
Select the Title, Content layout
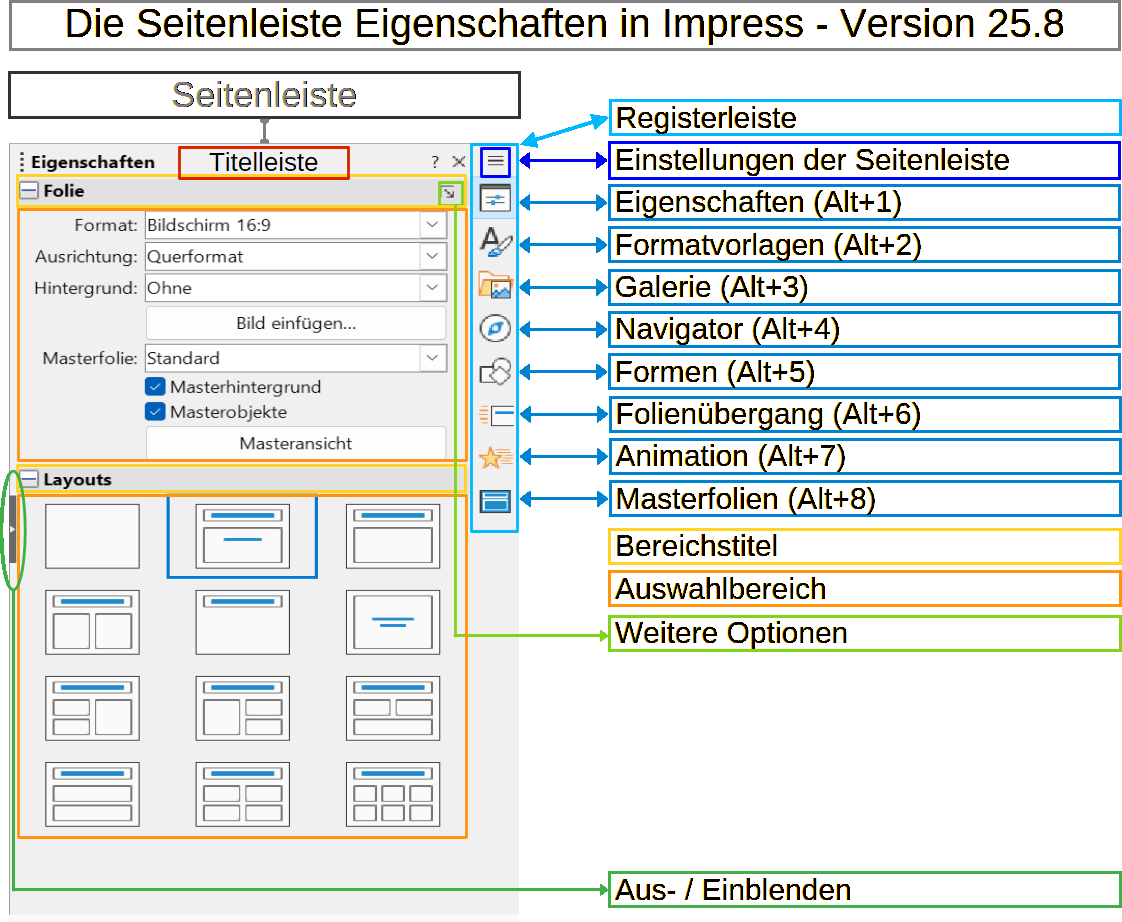pyautogui.click(x=393, y=536)
